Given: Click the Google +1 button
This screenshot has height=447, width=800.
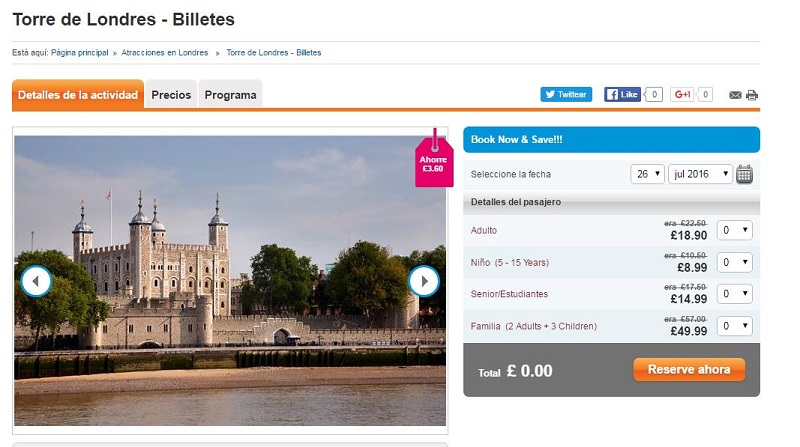Looking at the screenshot, I should click(x=682, y=94).
